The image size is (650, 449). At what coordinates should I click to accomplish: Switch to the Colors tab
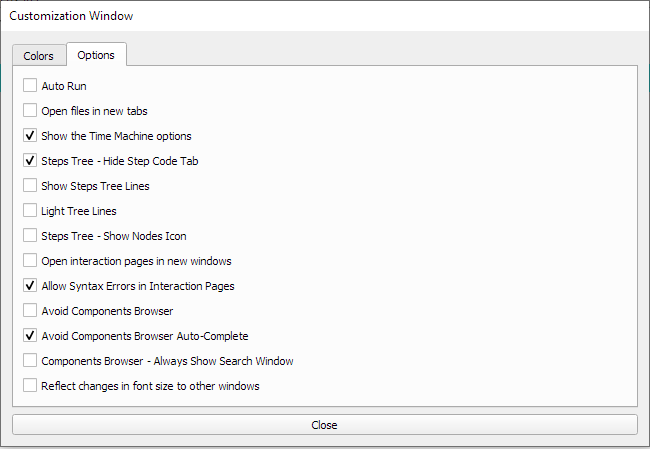click(39, 56)
